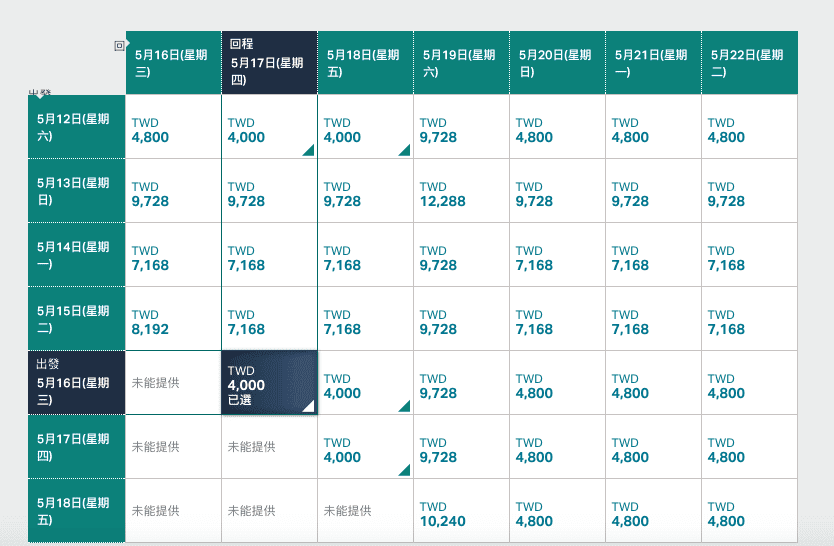The image size is (834, 546).
Task: Select return date column 5月16日(星期三)
Action: [173, 63]
